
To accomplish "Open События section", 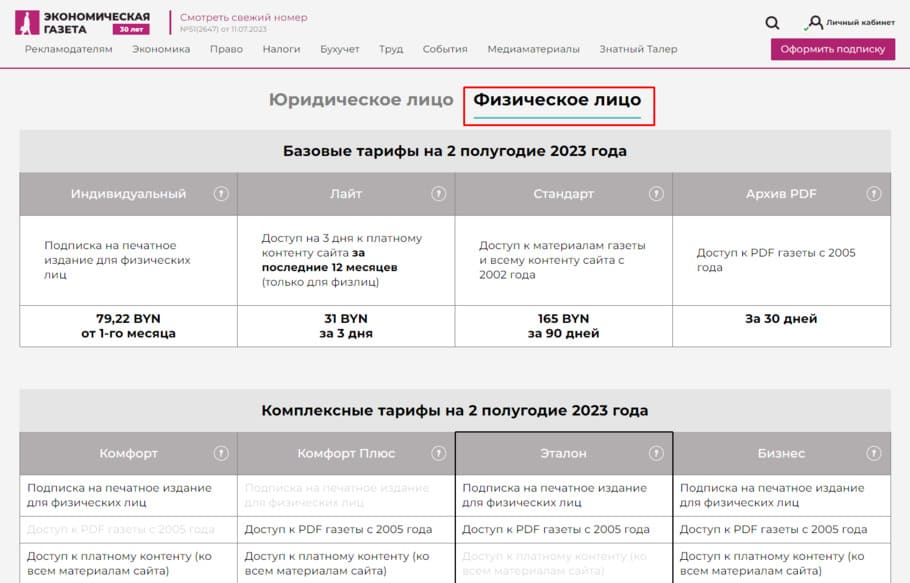I will tap(445, 49).
